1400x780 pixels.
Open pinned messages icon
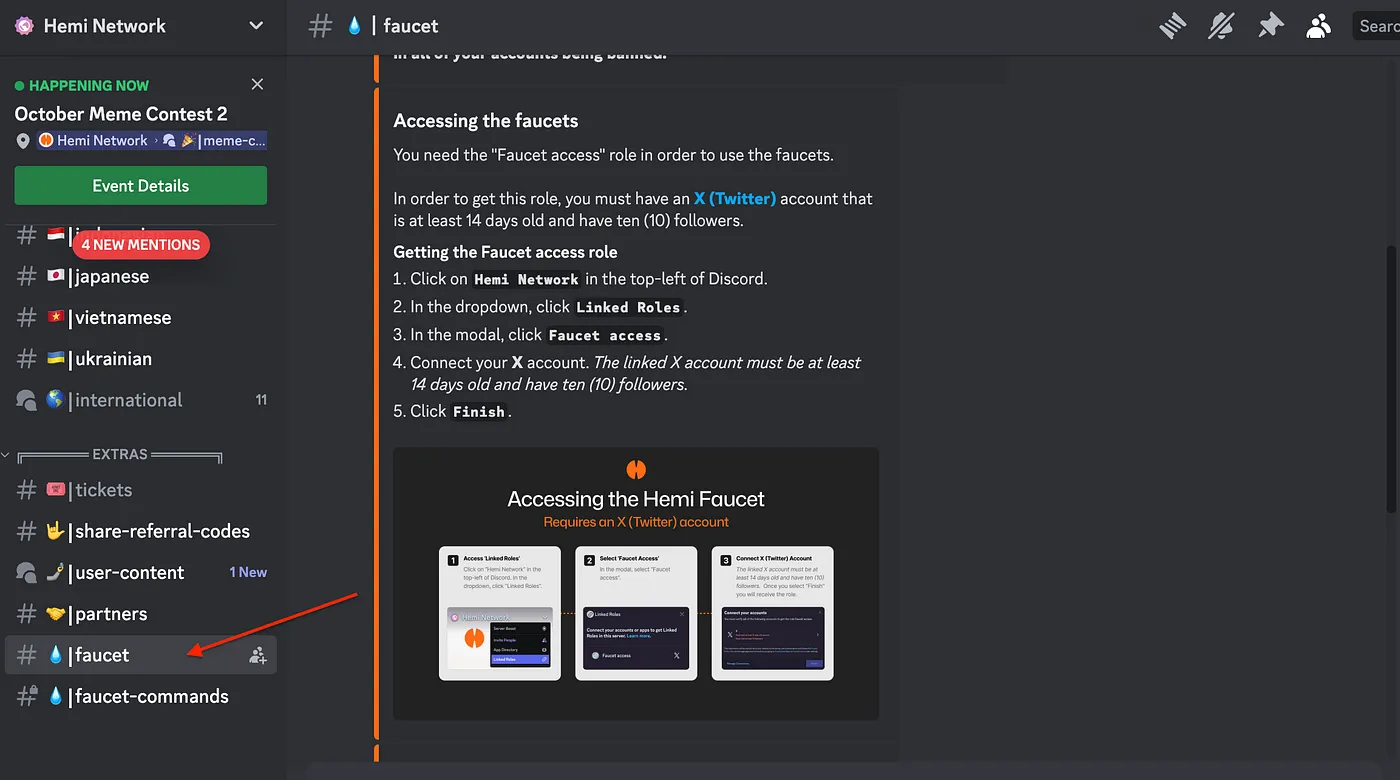[1270, 26]
